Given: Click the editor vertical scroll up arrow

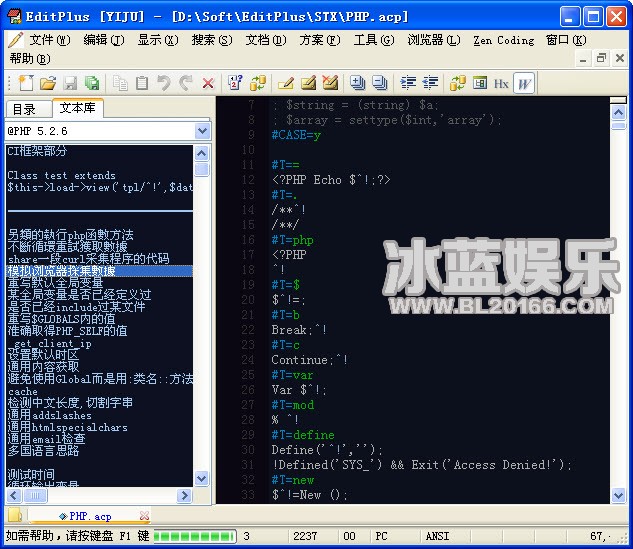Looking at the screenshot, I should 618,112.
